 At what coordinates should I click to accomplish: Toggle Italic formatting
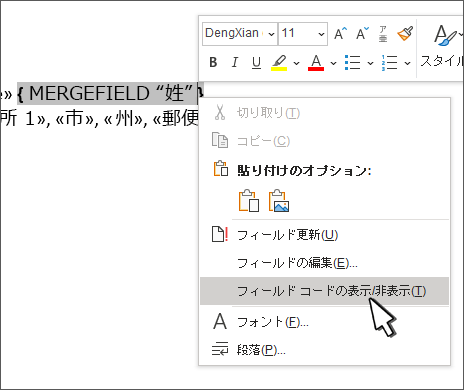[x=235, y=62]
